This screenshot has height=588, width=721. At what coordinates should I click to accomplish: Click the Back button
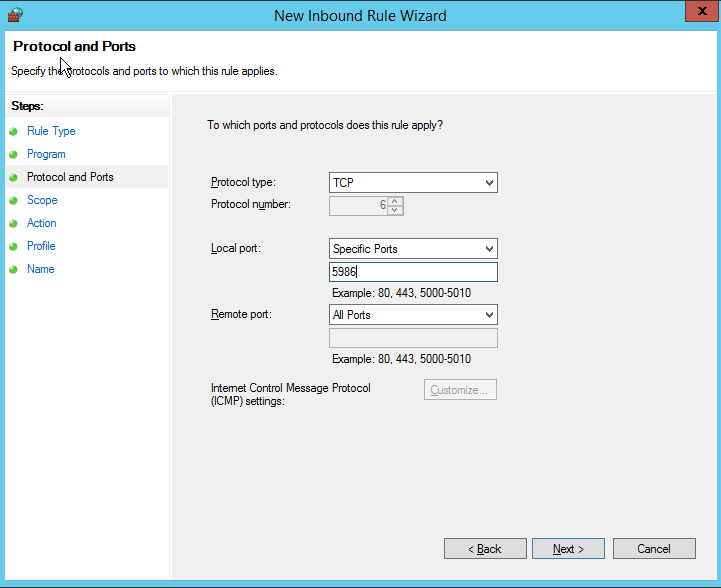pos(485,549)
